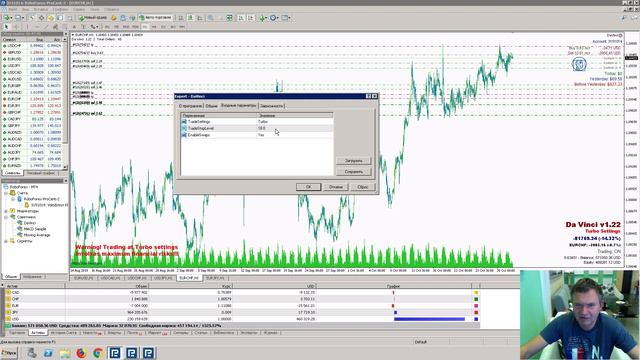This screenshot has height=360, width=640.
Task: Open the Справка menu
Action: [111, 9]
